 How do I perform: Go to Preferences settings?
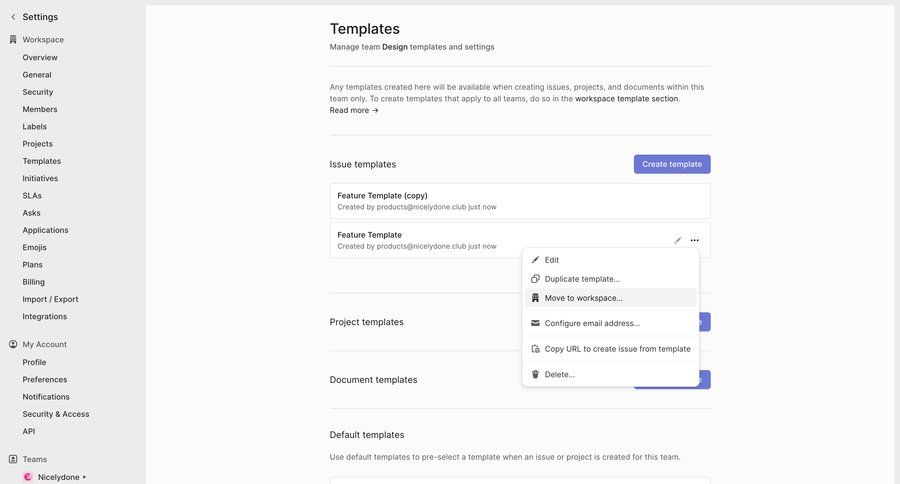click(45, 379)
